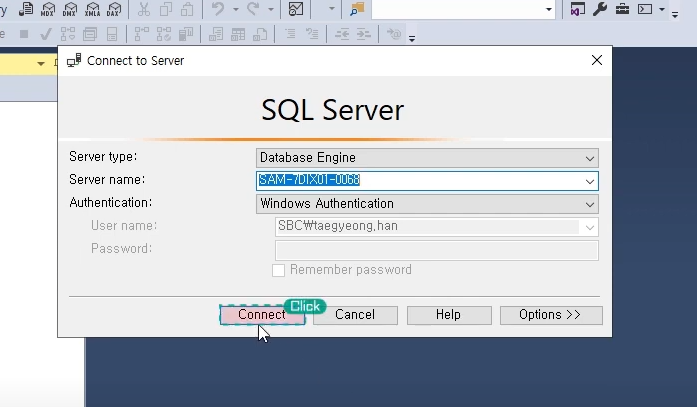Increase indent of the selection
This screenshot has height=407, width=697.
click(364, 34)
